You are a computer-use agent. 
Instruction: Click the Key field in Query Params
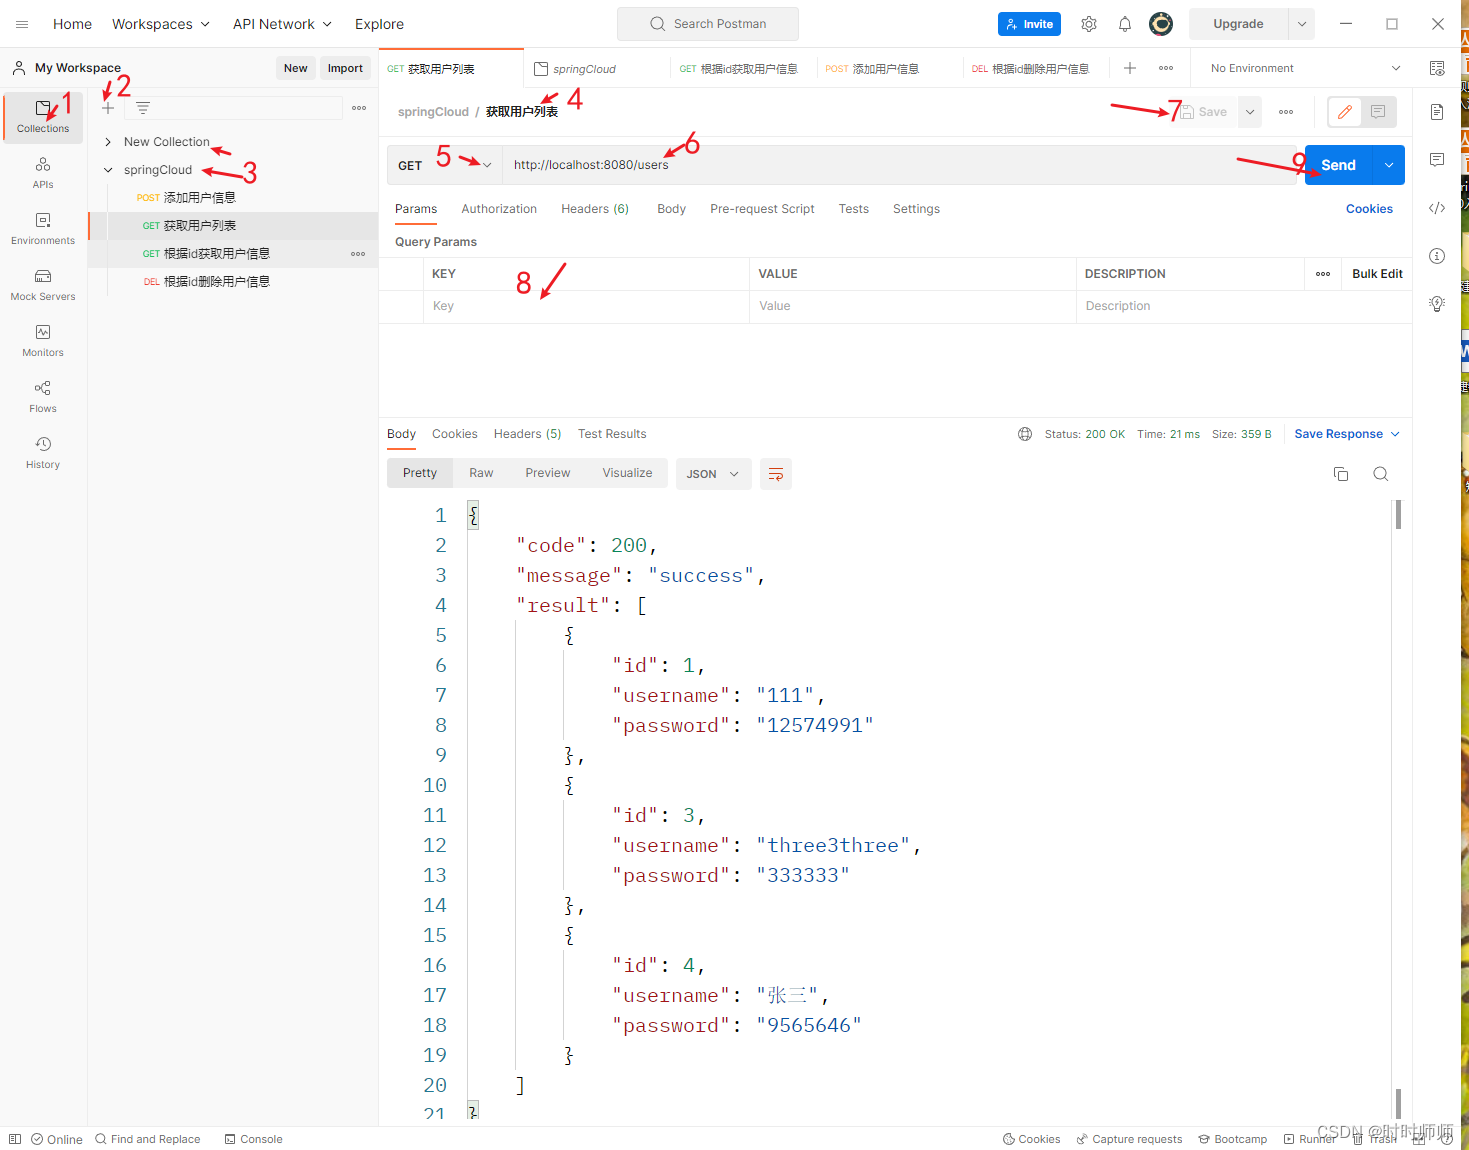pos(586,306)
